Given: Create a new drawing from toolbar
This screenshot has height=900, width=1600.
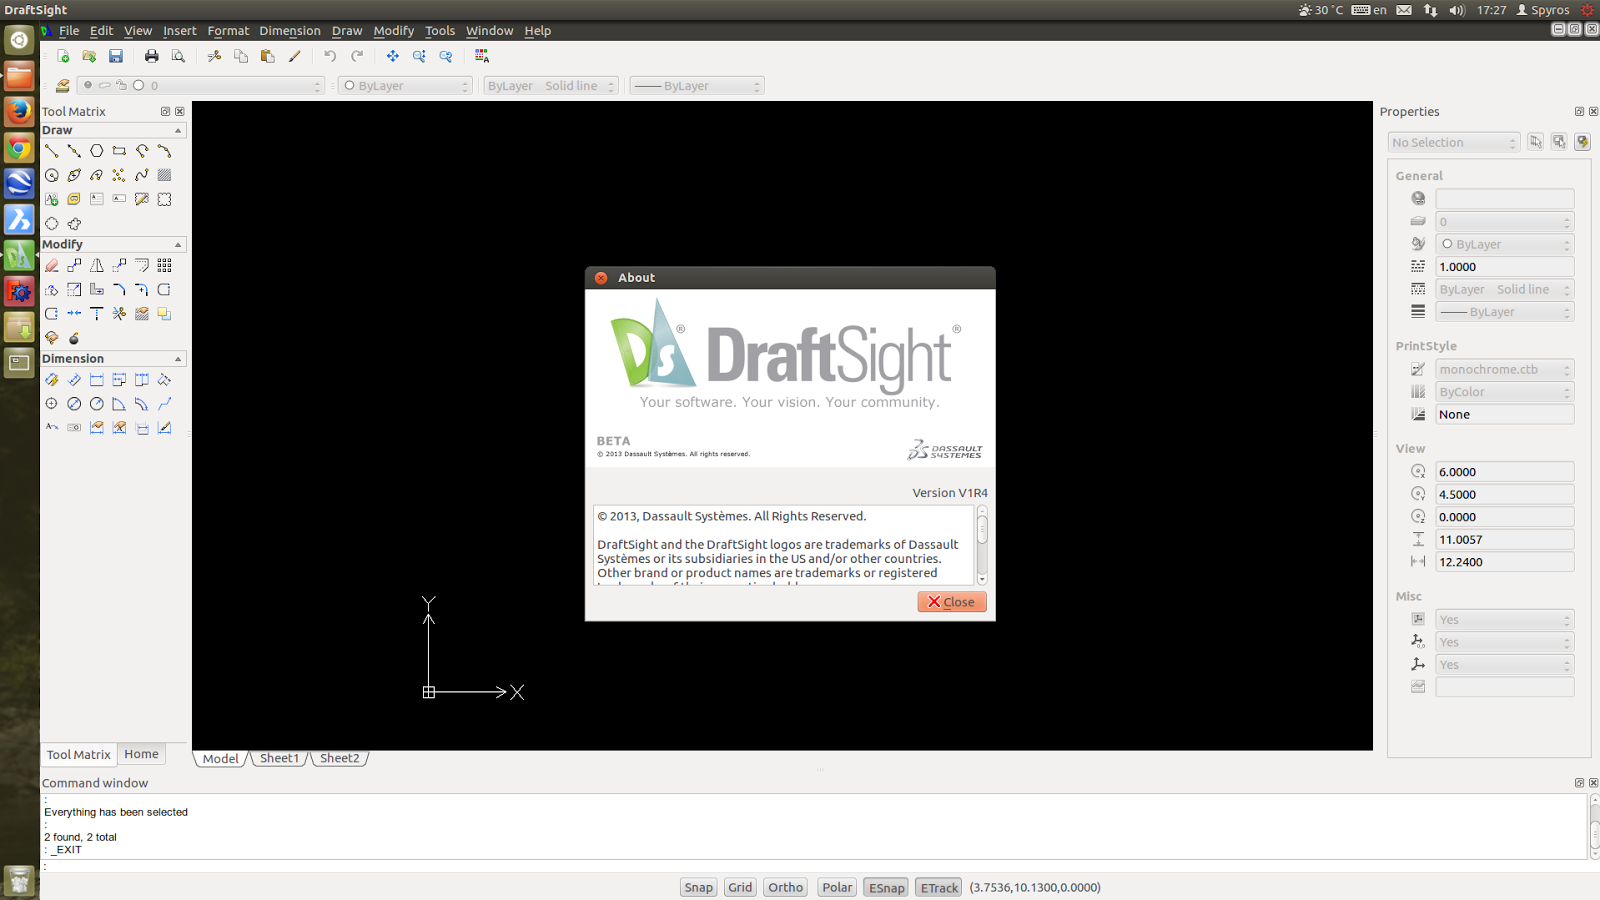Looking at the screenshot, I should (63, 56).
